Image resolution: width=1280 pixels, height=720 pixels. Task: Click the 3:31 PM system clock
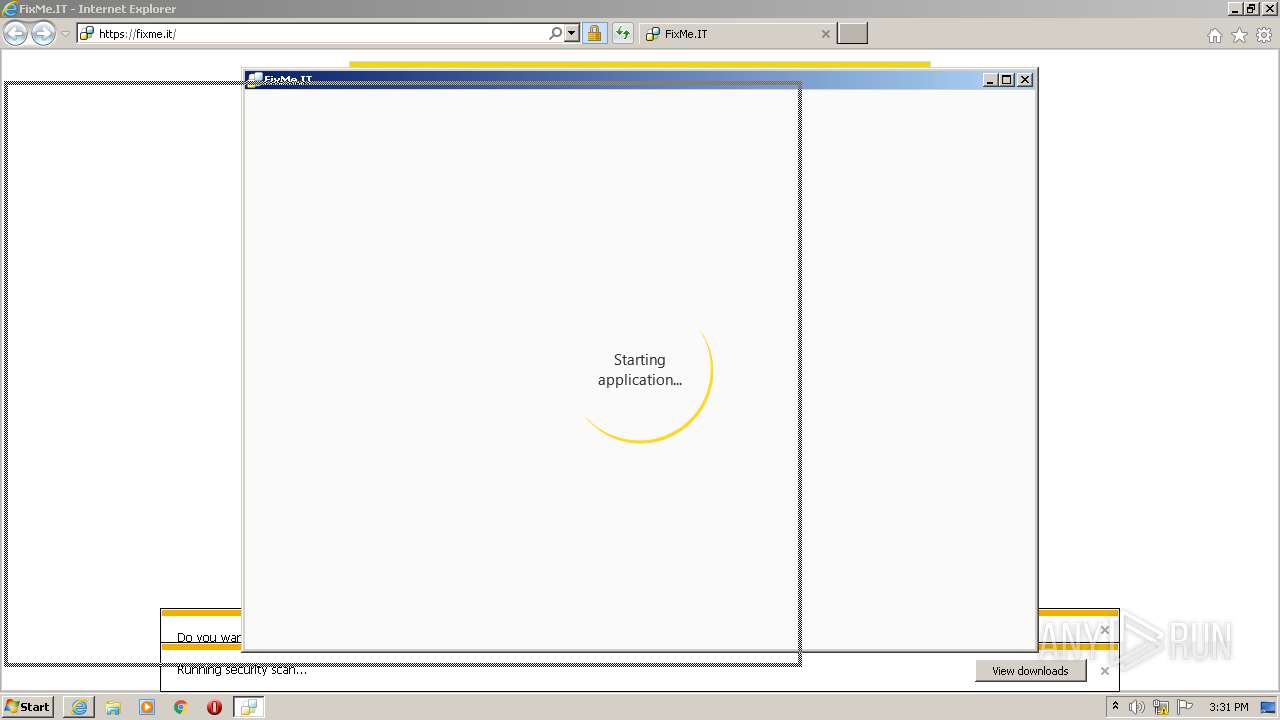point(1228,707)
